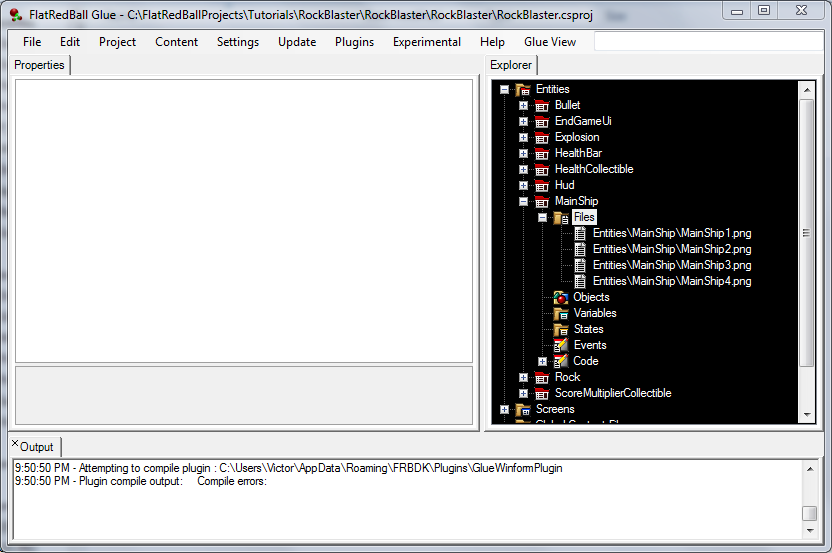Click the MainShip2.png file icon
The image size is (832, 553).
point(580,249)
